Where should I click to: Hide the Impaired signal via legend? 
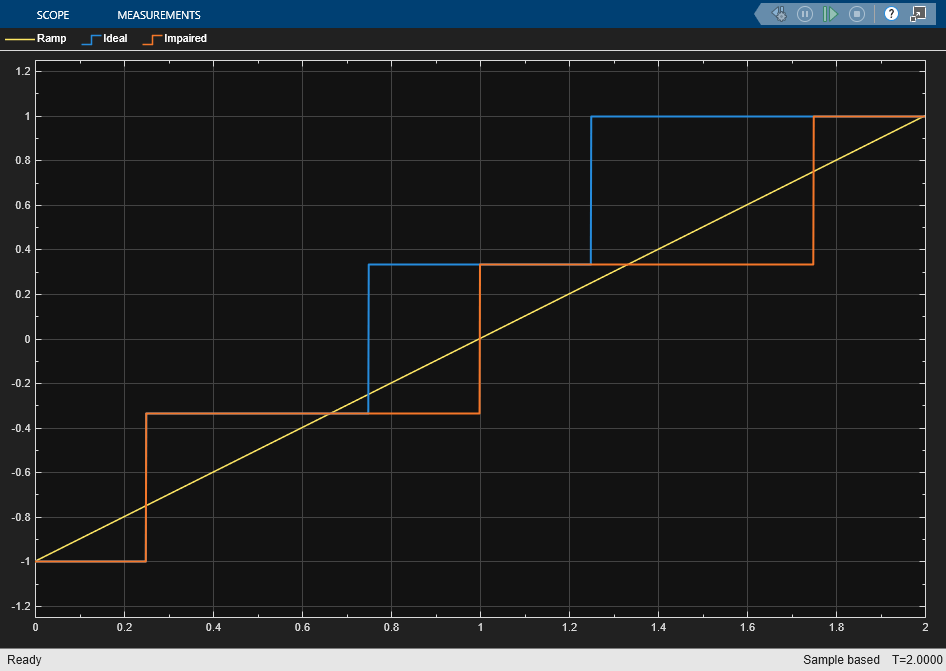(176, 39)
